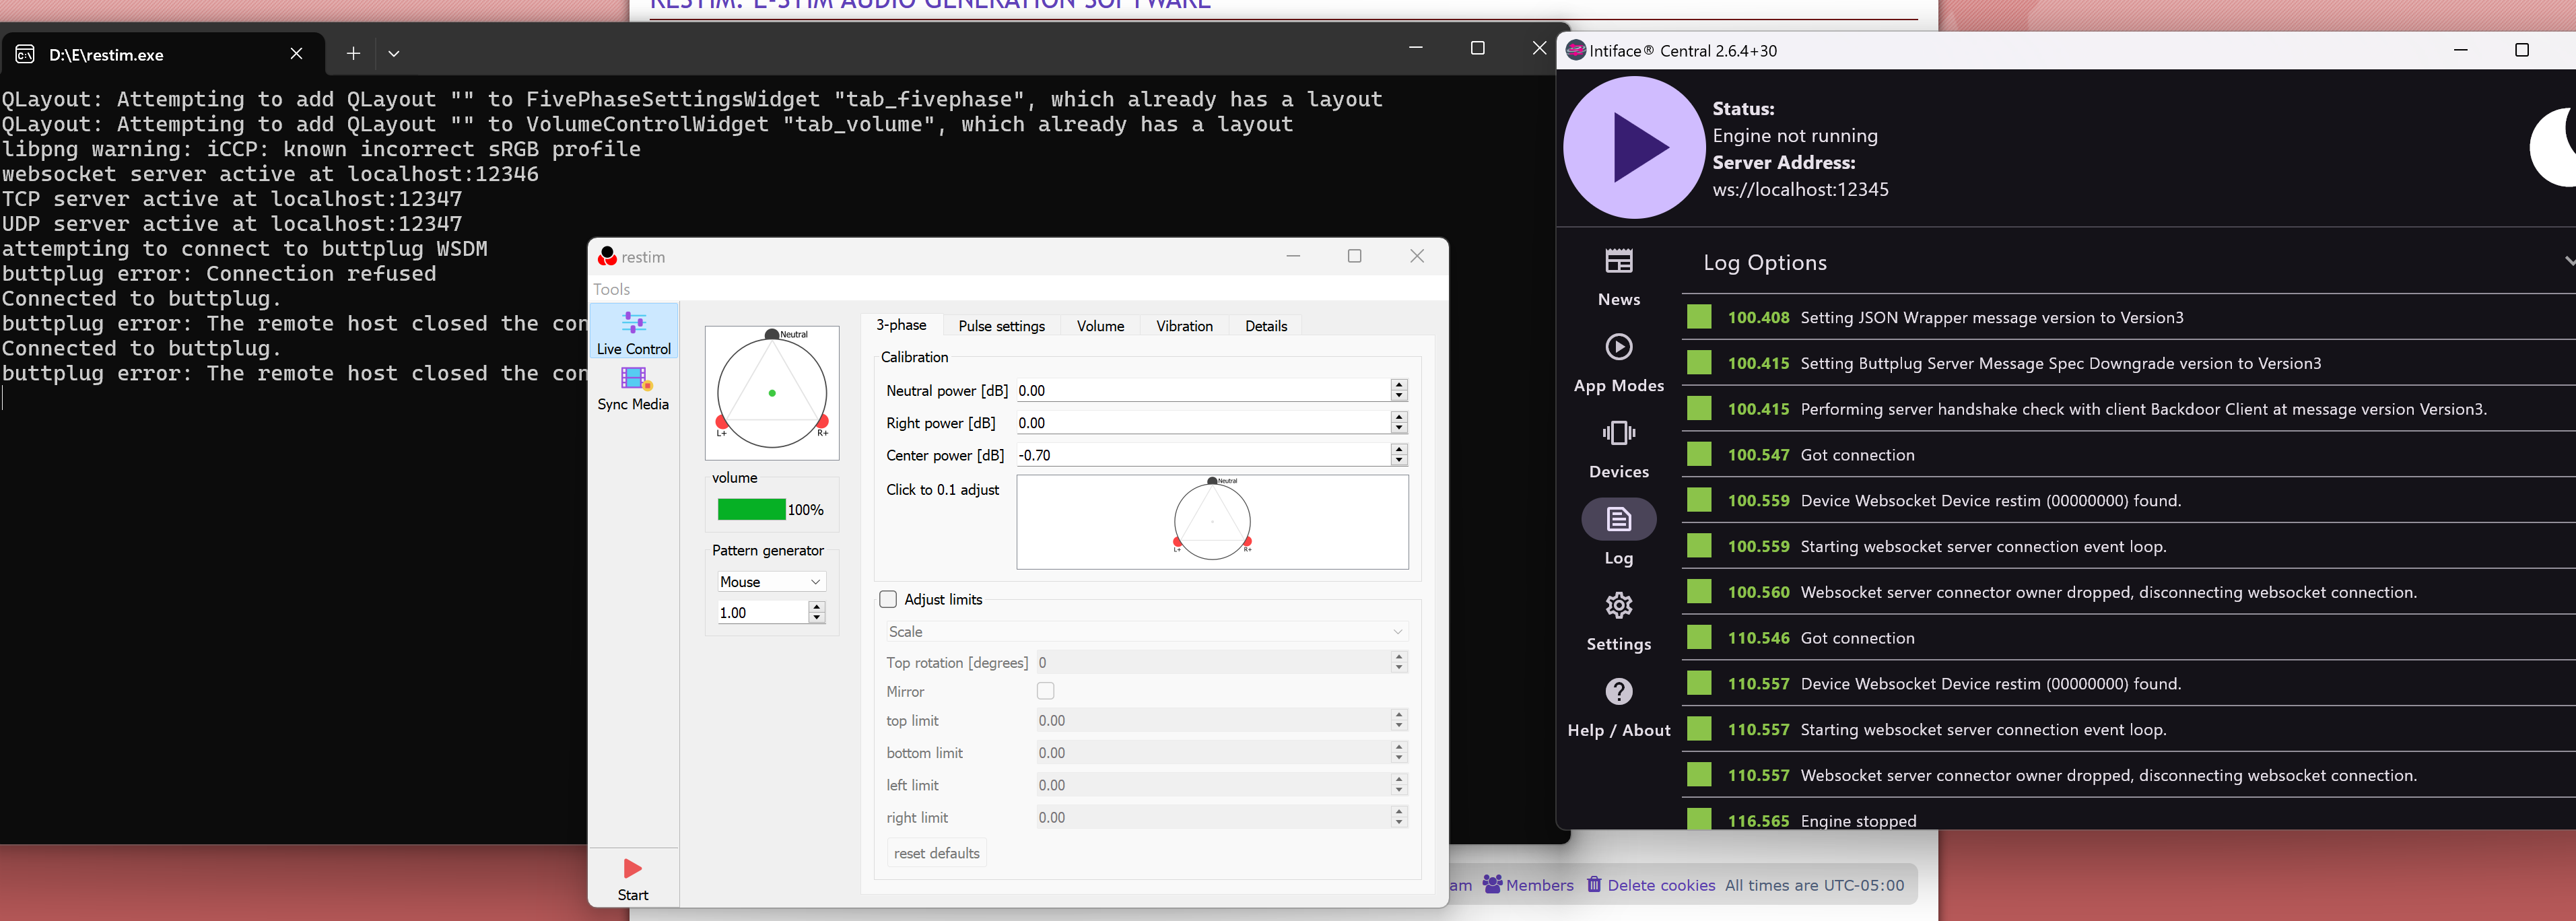Select the Log page in Intiface
The width and height of the screenshot is (2576, 921).
[x=1619, y=533]
